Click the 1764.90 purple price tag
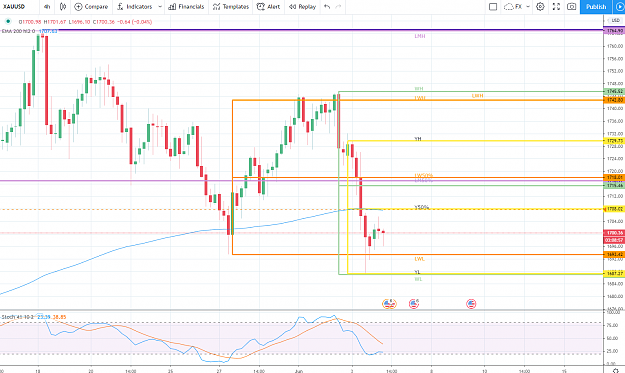The image size is (625, 373). (614, 31)
